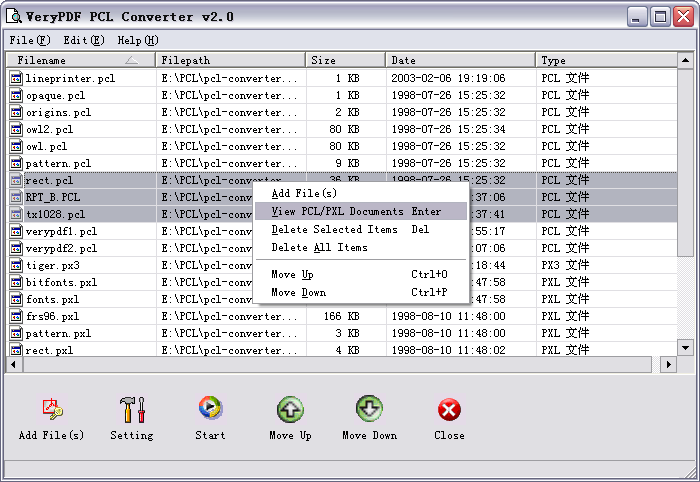Select the origins.pcl filename

58,112
